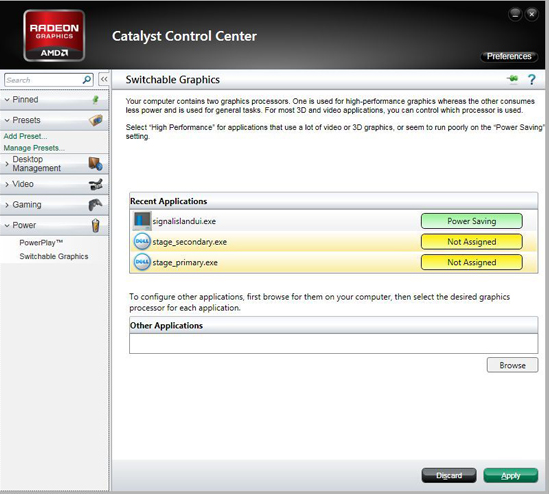Click the Apply button
551x495 pixels.
[511, 475]
